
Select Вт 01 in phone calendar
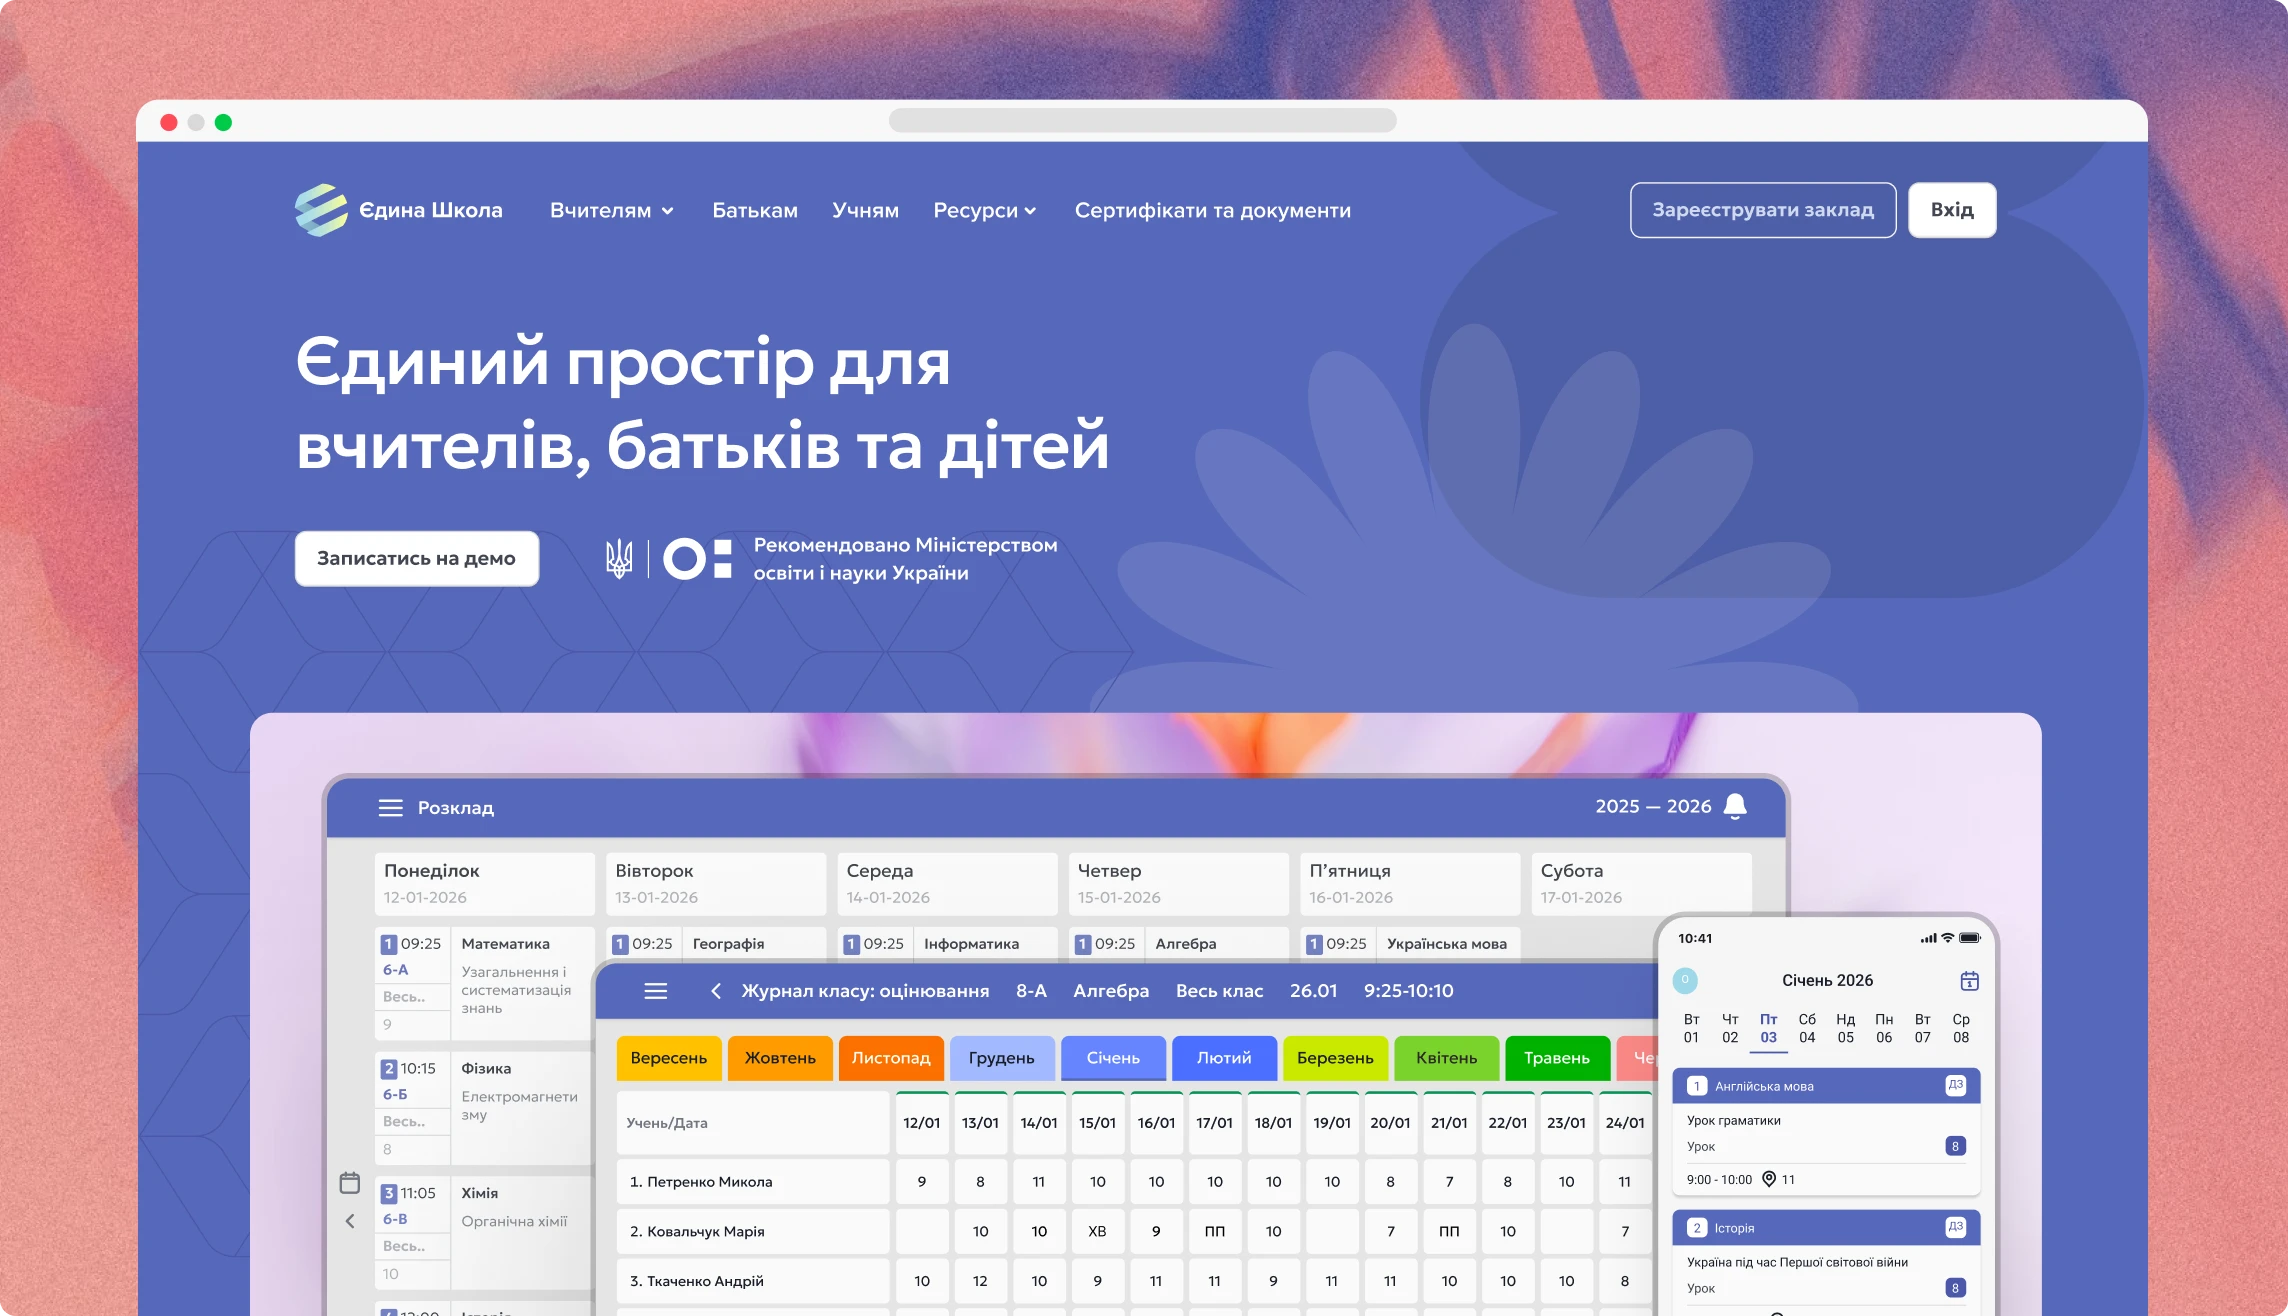[x=1691, y=1029]
